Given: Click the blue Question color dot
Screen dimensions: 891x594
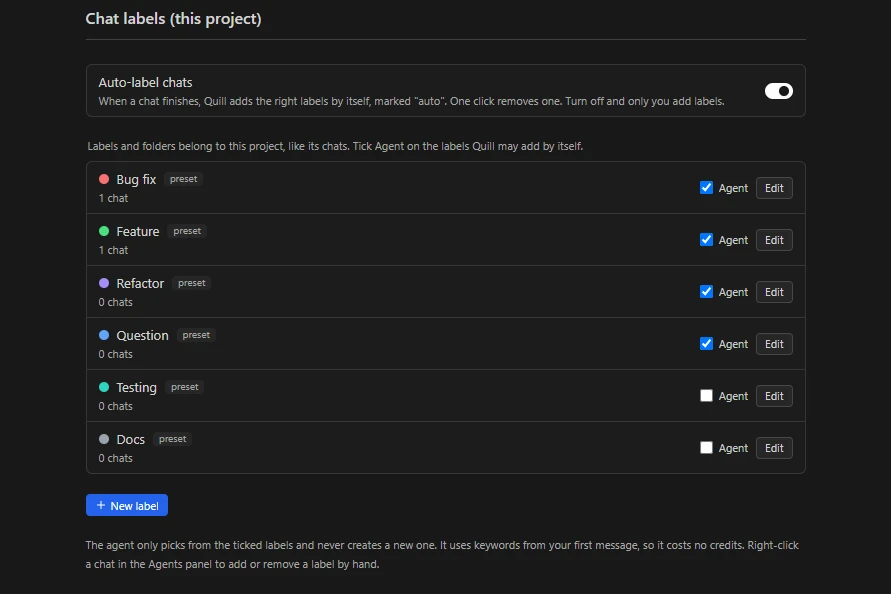Looking at the screenshot, I should (104, 335).
